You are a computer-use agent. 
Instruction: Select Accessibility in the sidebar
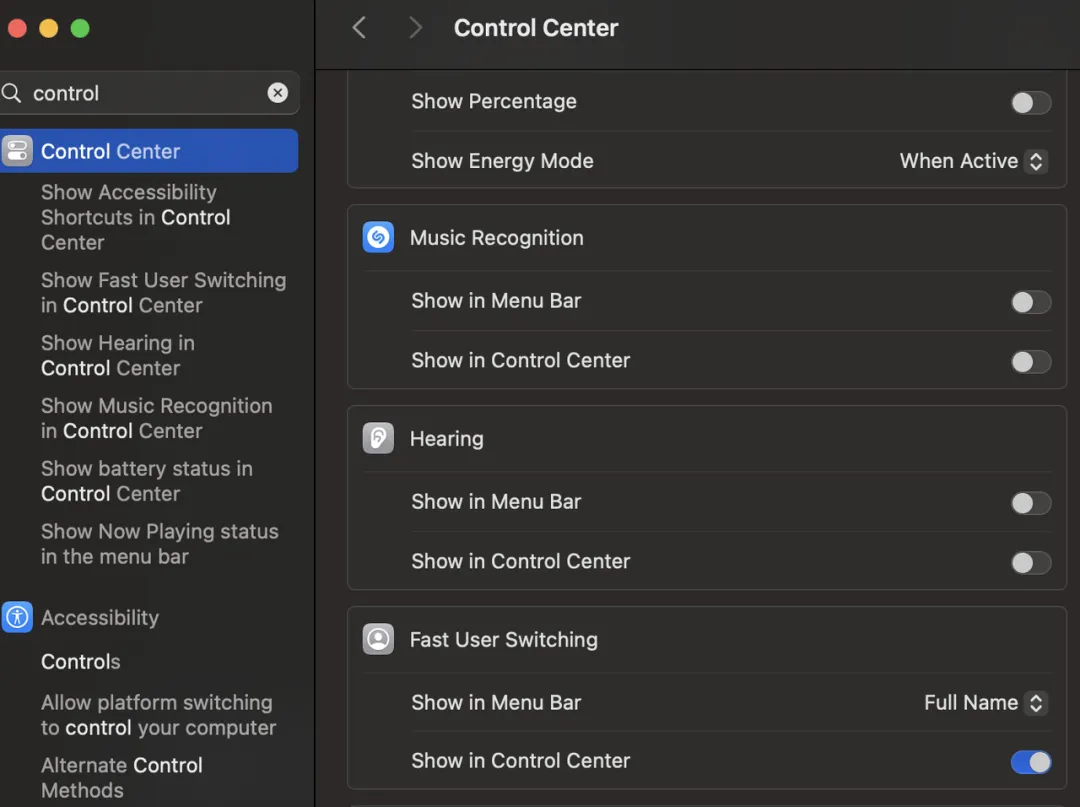point(100,617)
